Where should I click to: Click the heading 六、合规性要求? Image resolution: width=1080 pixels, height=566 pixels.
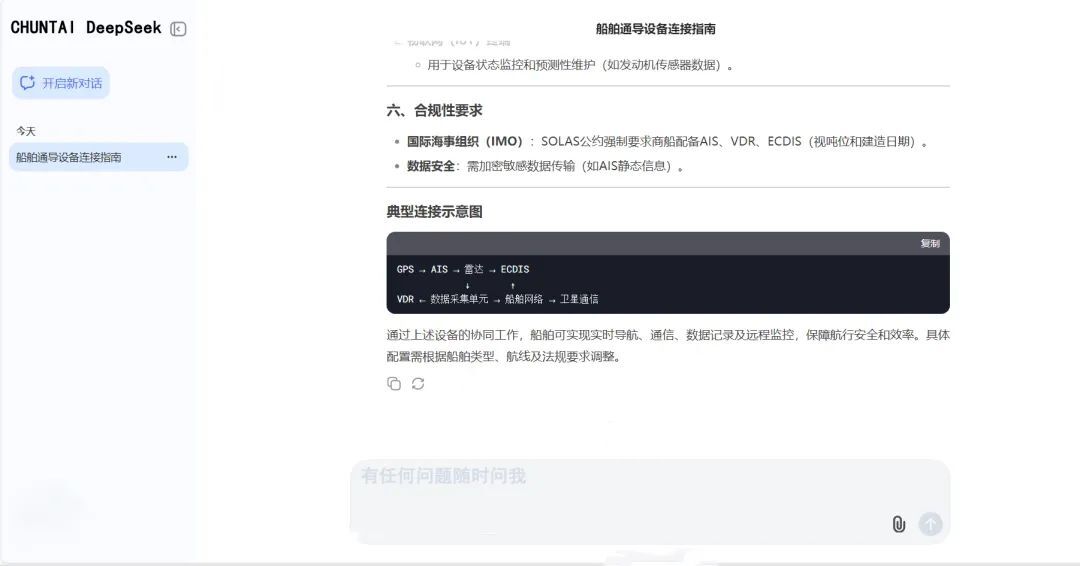(x=435, y=110)
